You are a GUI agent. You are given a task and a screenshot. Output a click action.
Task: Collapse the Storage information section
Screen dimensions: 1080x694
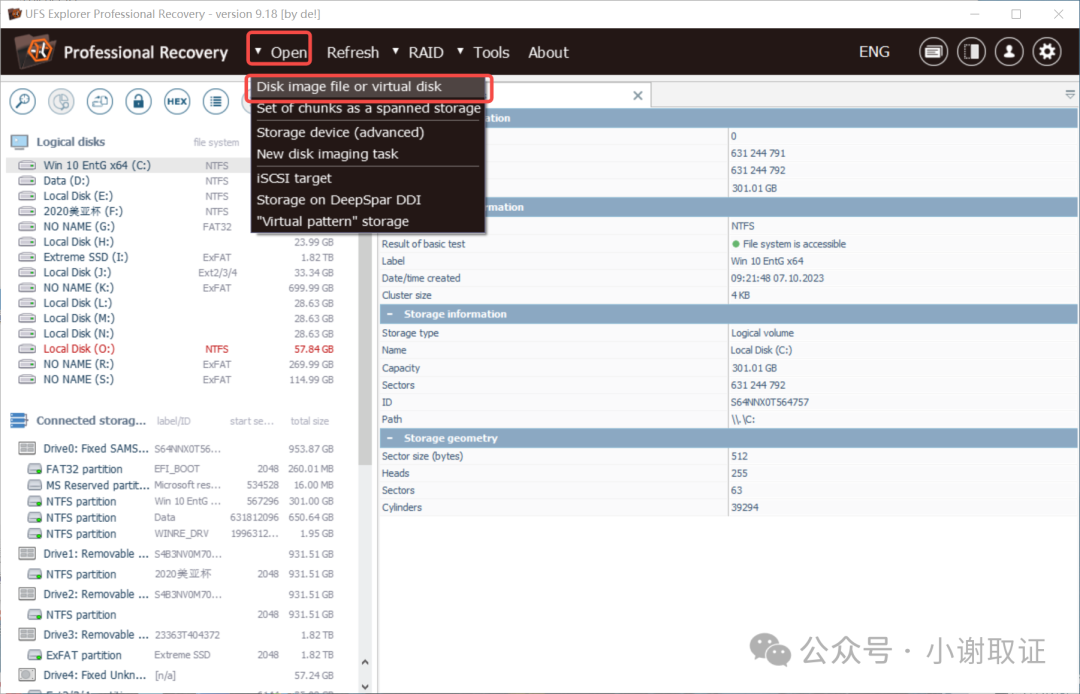point(390,314)
